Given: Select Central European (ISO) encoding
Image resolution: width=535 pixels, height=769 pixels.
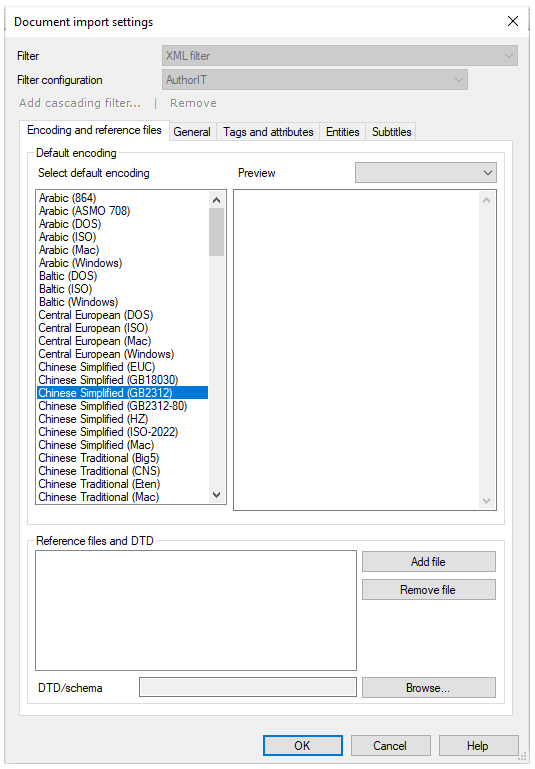Looking at the screenshot, I should coord(123,328).
